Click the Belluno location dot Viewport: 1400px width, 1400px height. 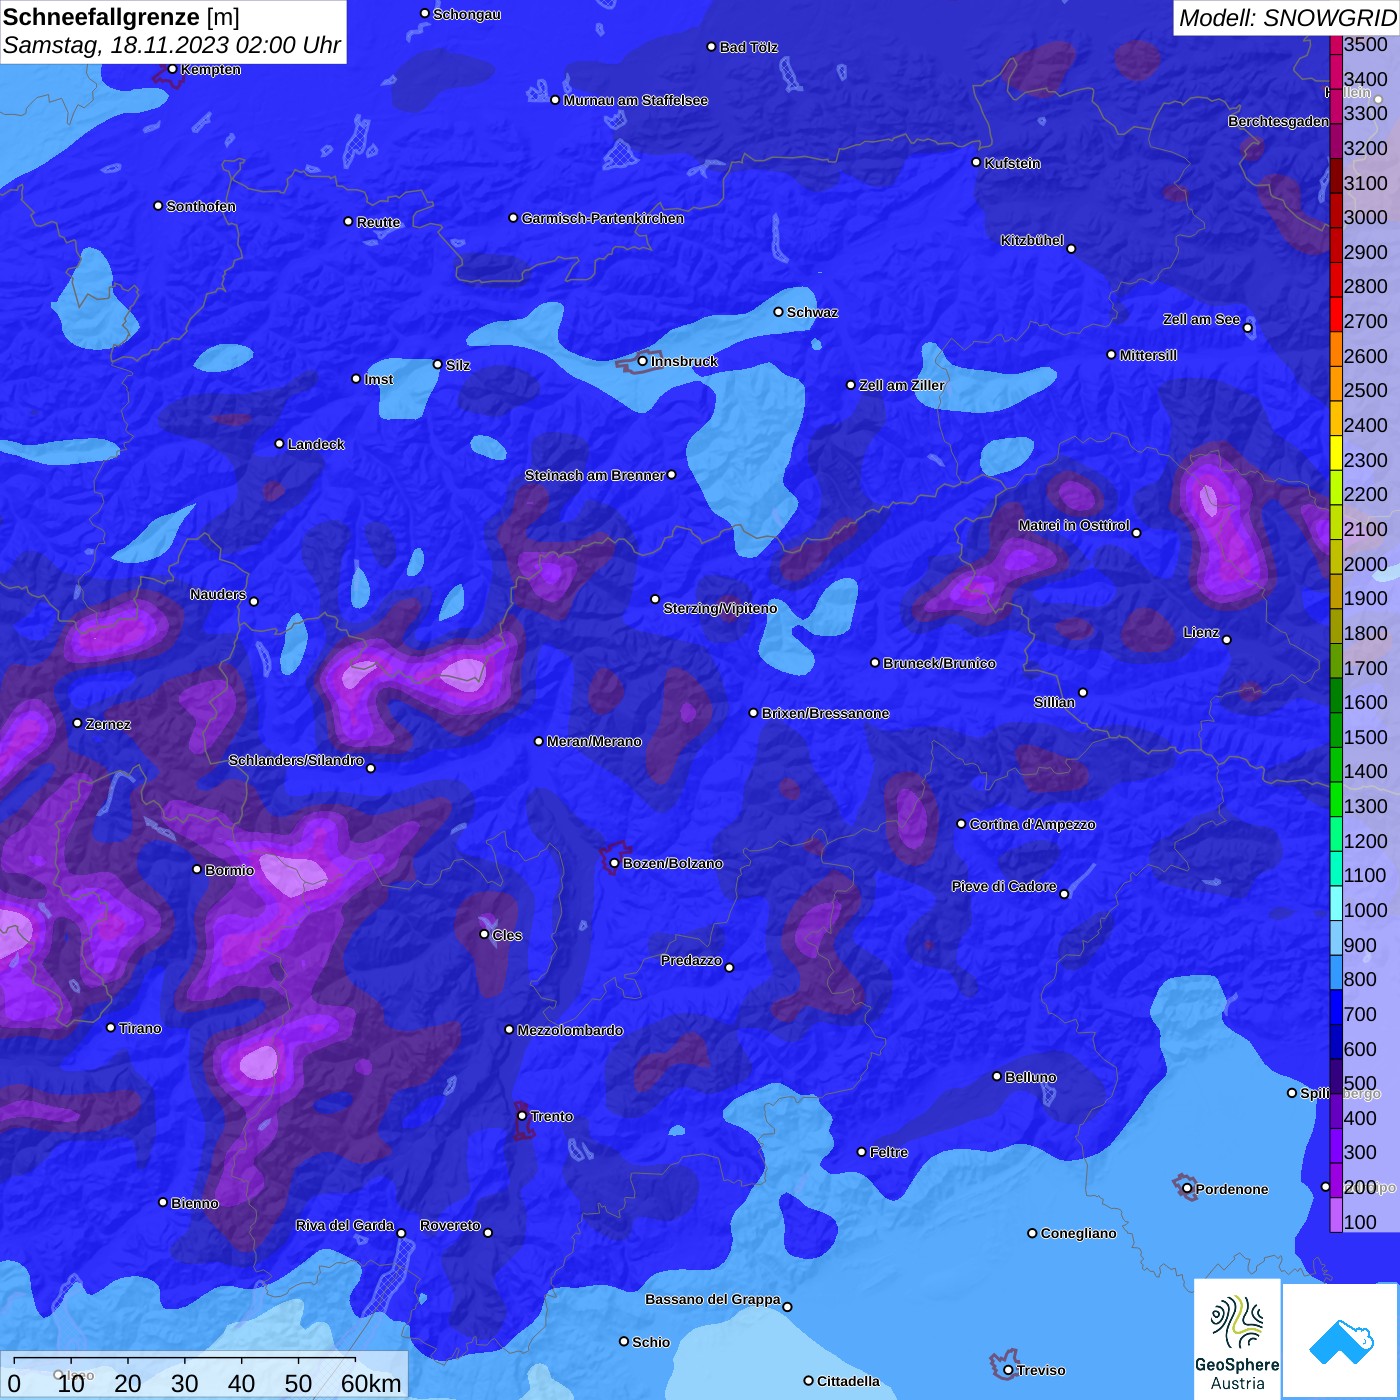997,1076
